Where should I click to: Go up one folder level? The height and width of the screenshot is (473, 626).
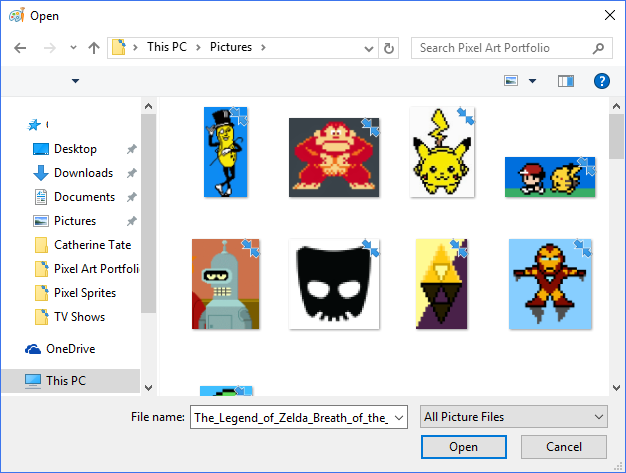[x=94, y=48]
